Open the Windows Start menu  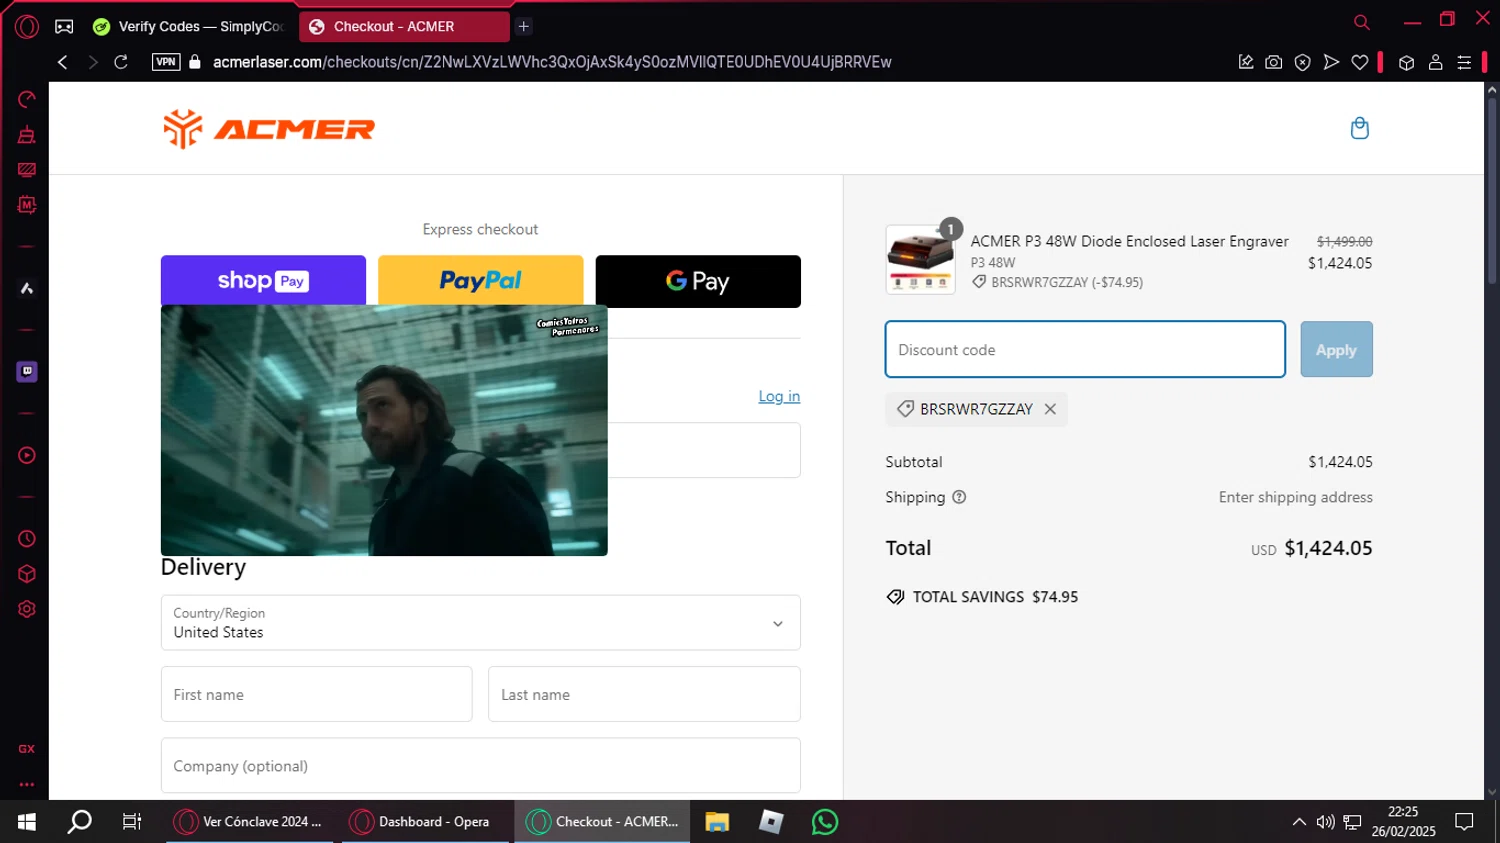(x=27, y=822)
